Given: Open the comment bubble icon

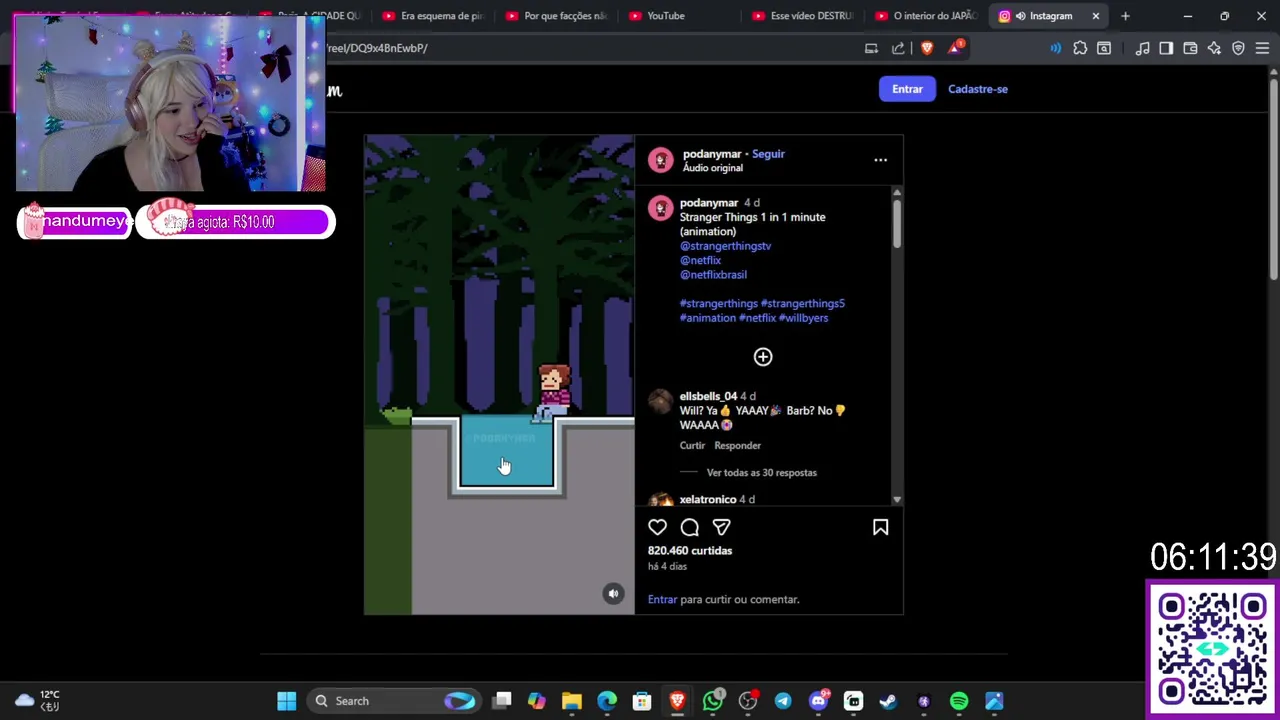Looking at the screenshot, I should coord(690,527).
